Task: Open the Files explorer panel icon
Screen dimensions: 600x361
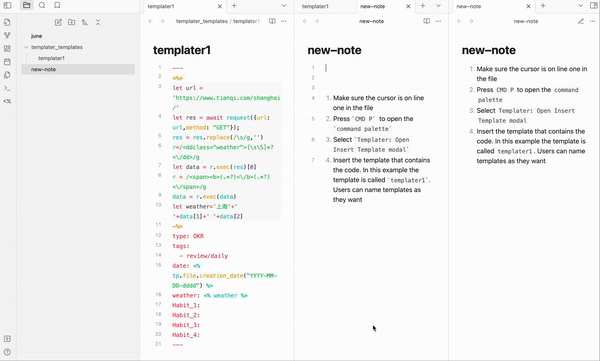Action: coord(26,5)
